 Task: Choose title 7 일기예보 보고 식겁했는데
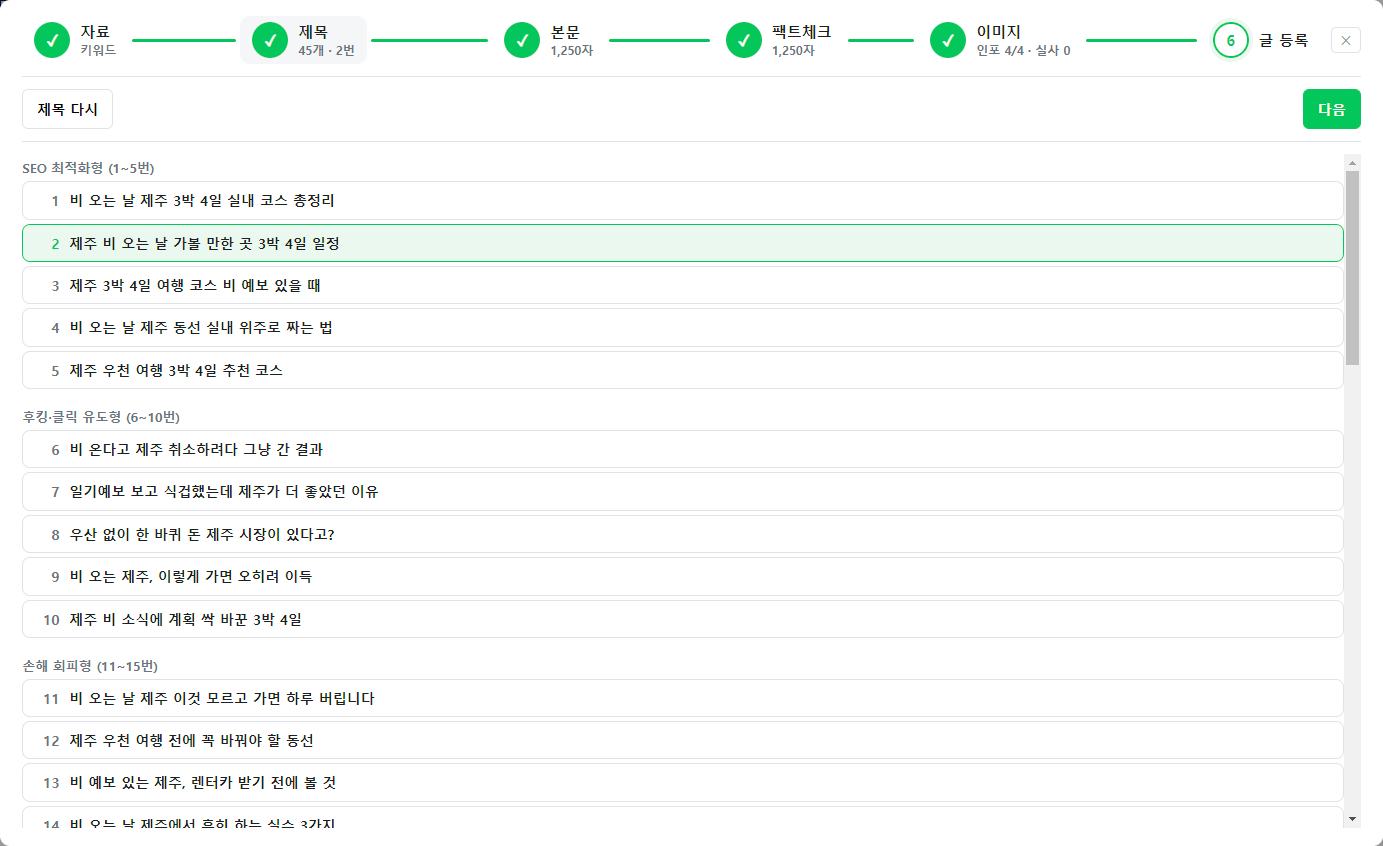coord(682,492)
